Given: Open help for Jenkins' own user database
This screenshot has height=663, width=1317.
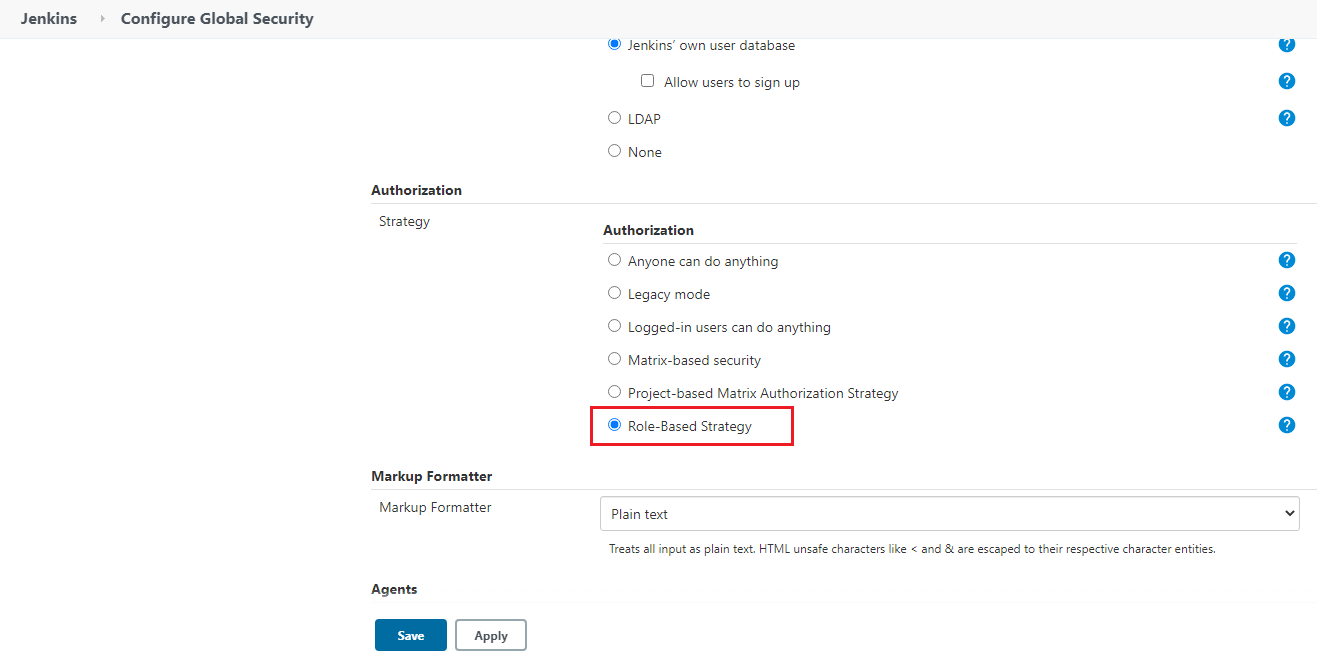Looking at the screenshot, I should [x=1287, y=44].
